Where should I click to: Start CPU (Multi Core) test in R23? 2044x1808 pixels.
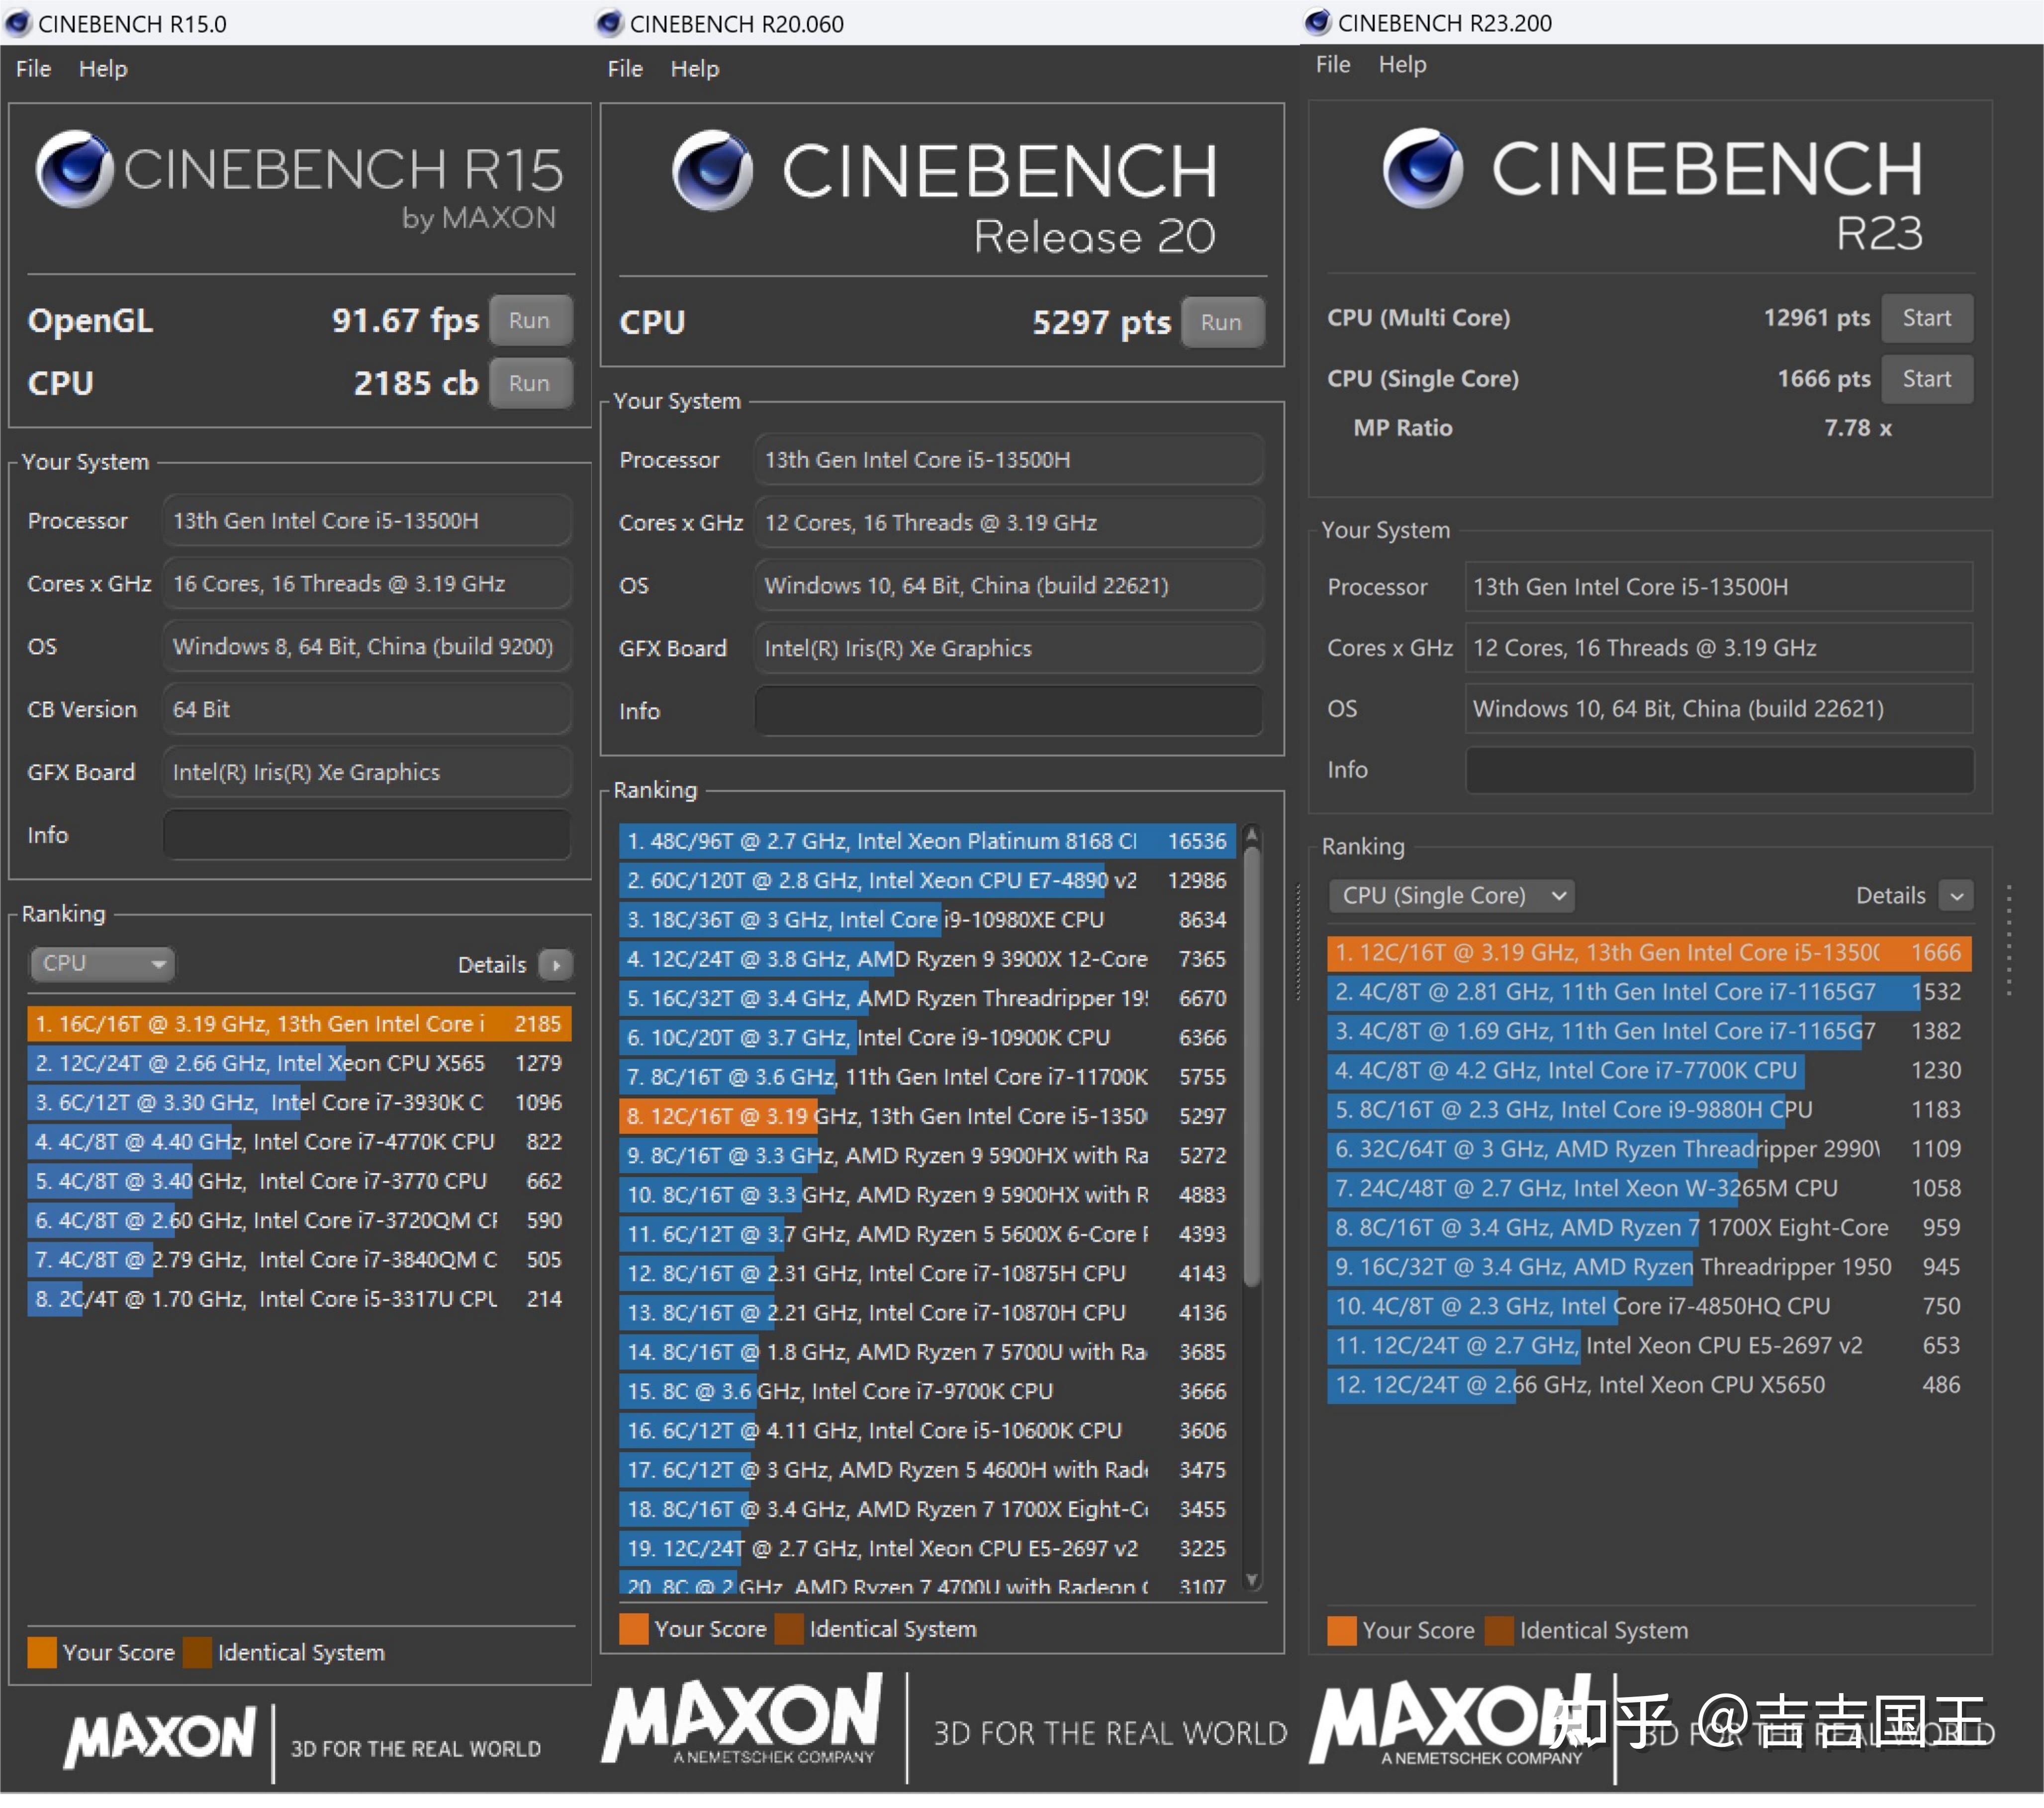pyautogui.click(x=1927, y=318)
